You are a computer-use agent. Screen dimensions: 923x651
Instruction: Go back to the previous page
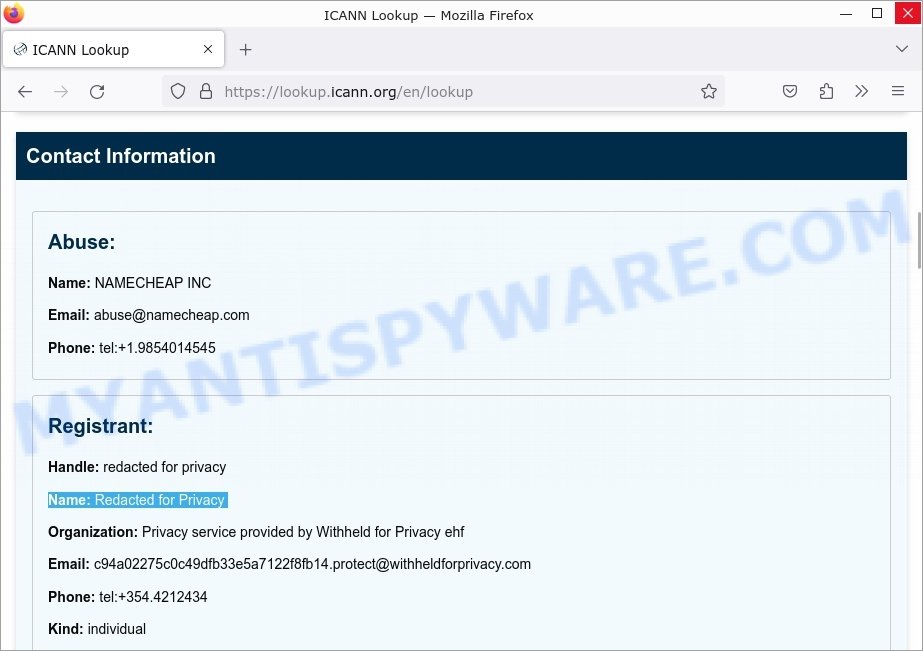coord(25,92)
